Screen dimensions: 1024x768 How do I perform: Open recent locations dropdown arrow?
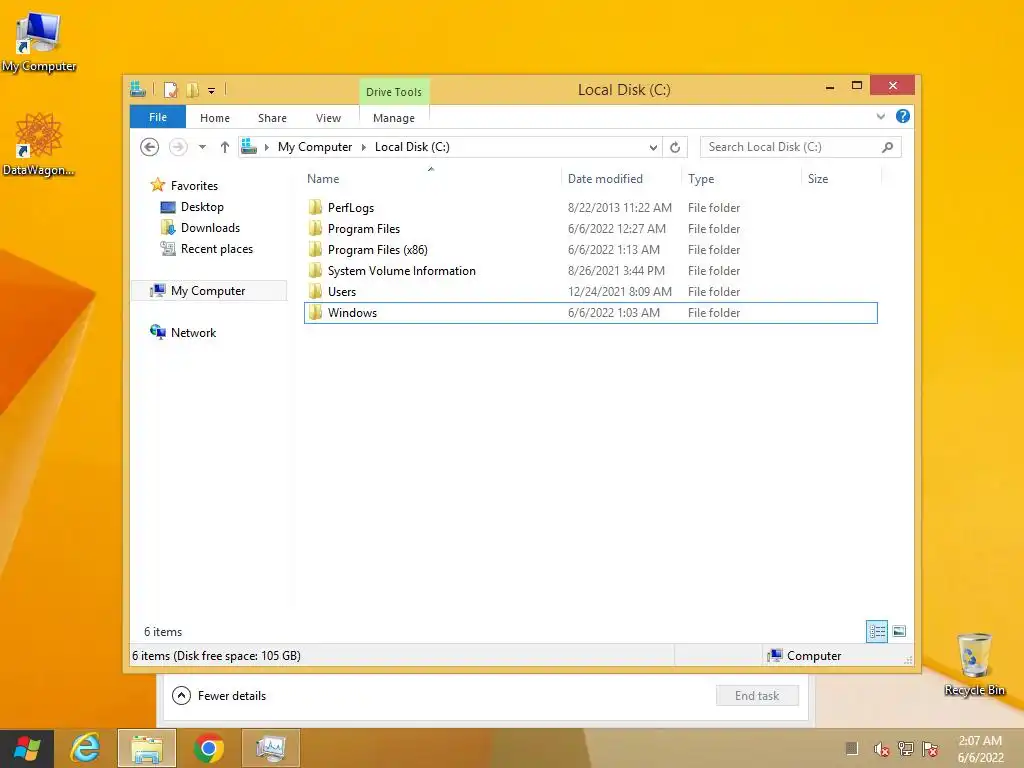[x=202, y=147]
